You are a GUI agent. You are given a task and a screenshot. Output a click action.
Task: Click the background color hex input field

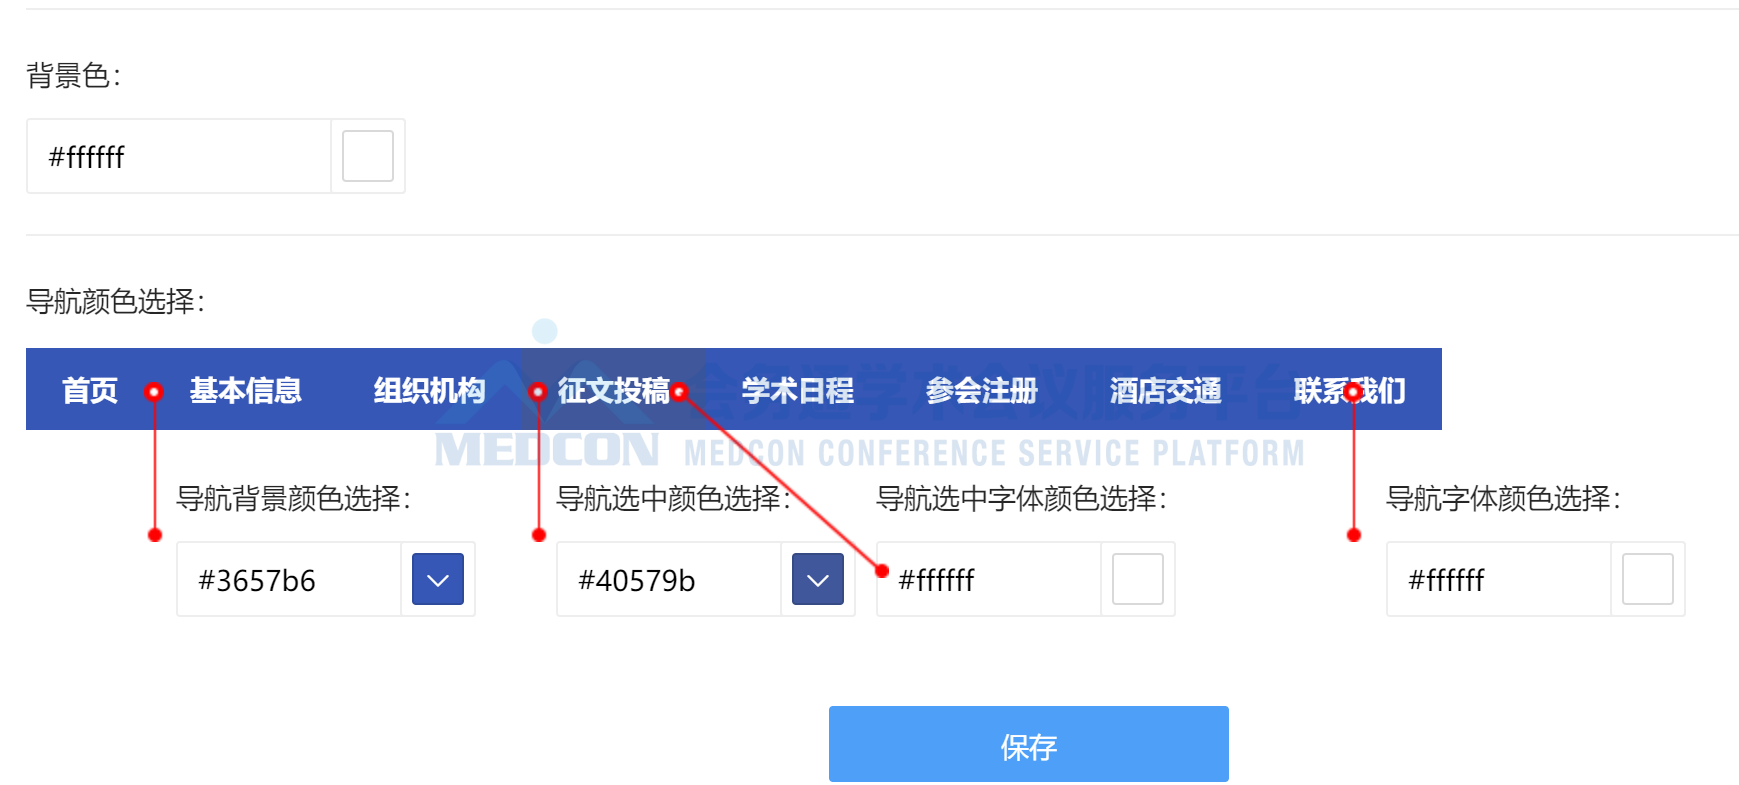(179, 156)
